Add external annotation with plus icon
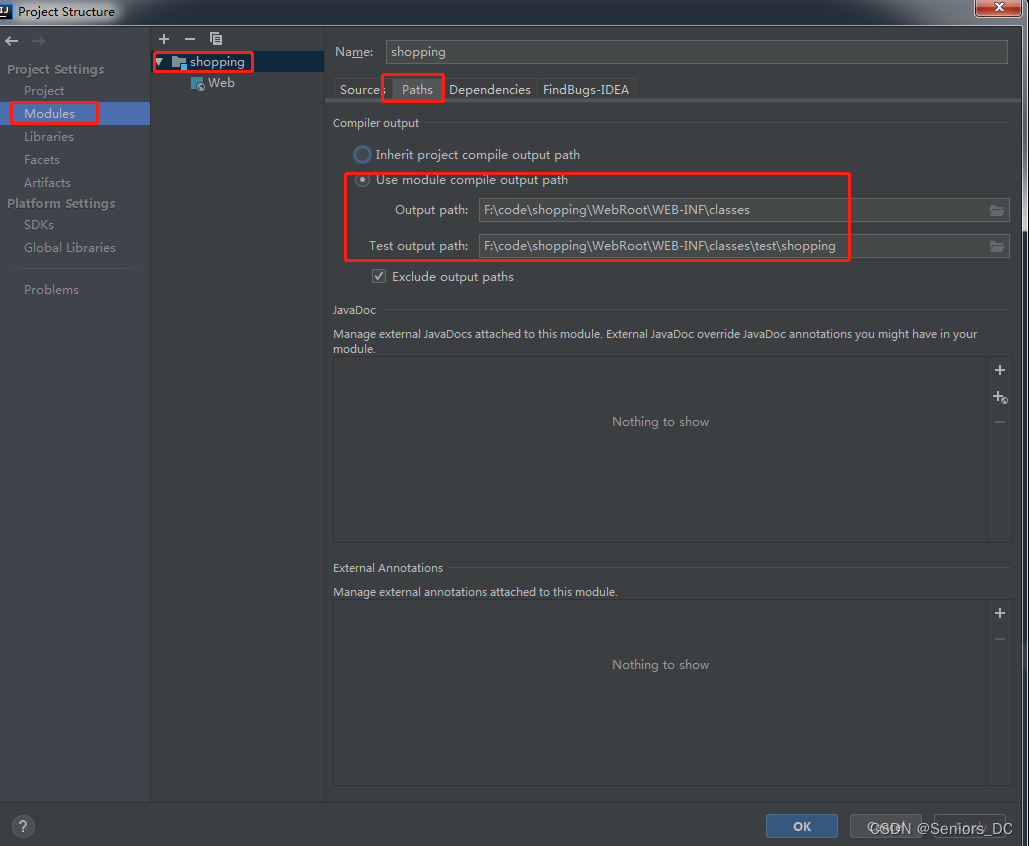 click(999, 613)
